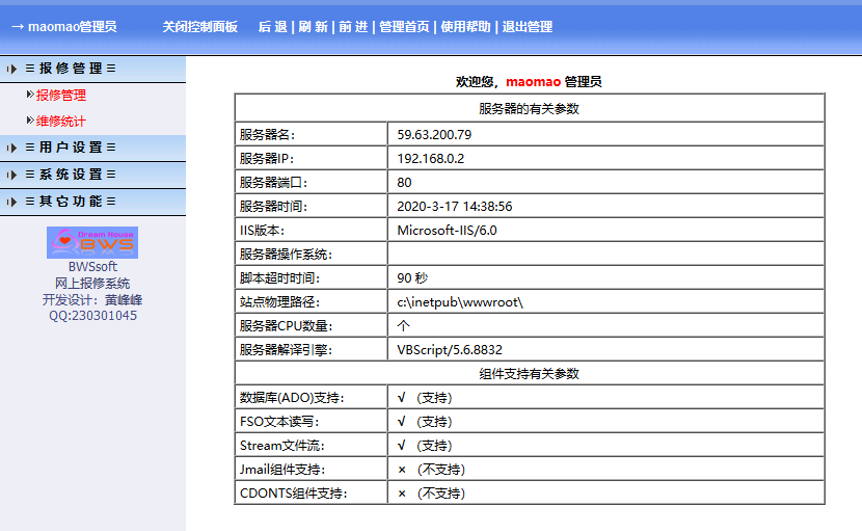862x531 pixels.
Task: Click the BWS Dream House logo
Action: click(x=92, y=242)
